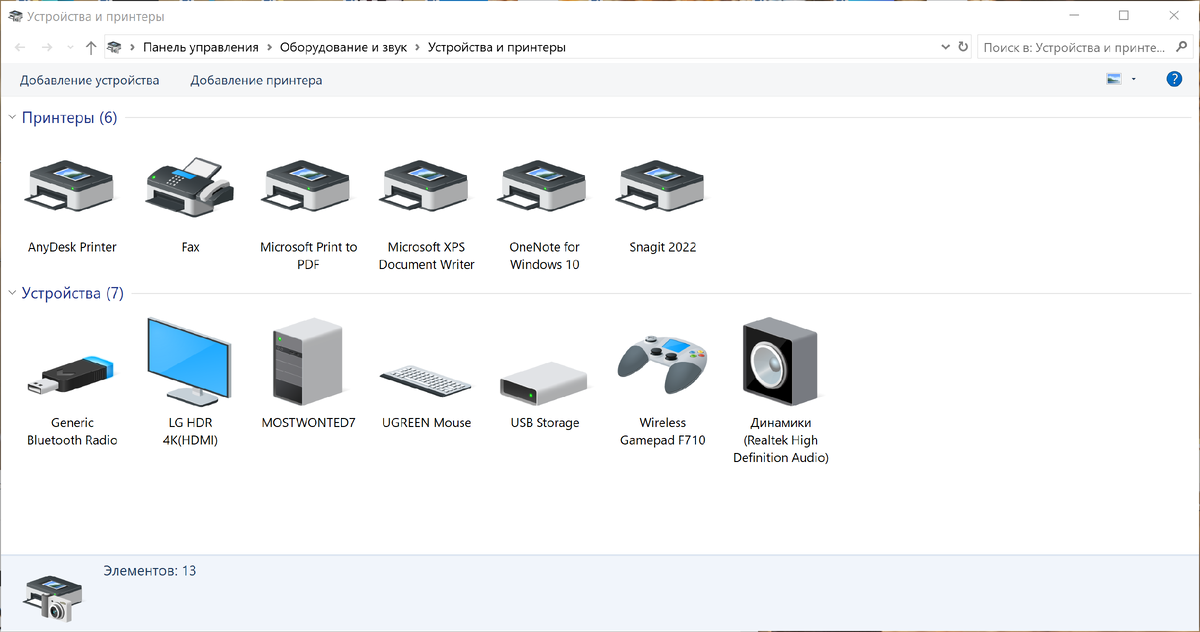Click the USB Storage label

545,423
